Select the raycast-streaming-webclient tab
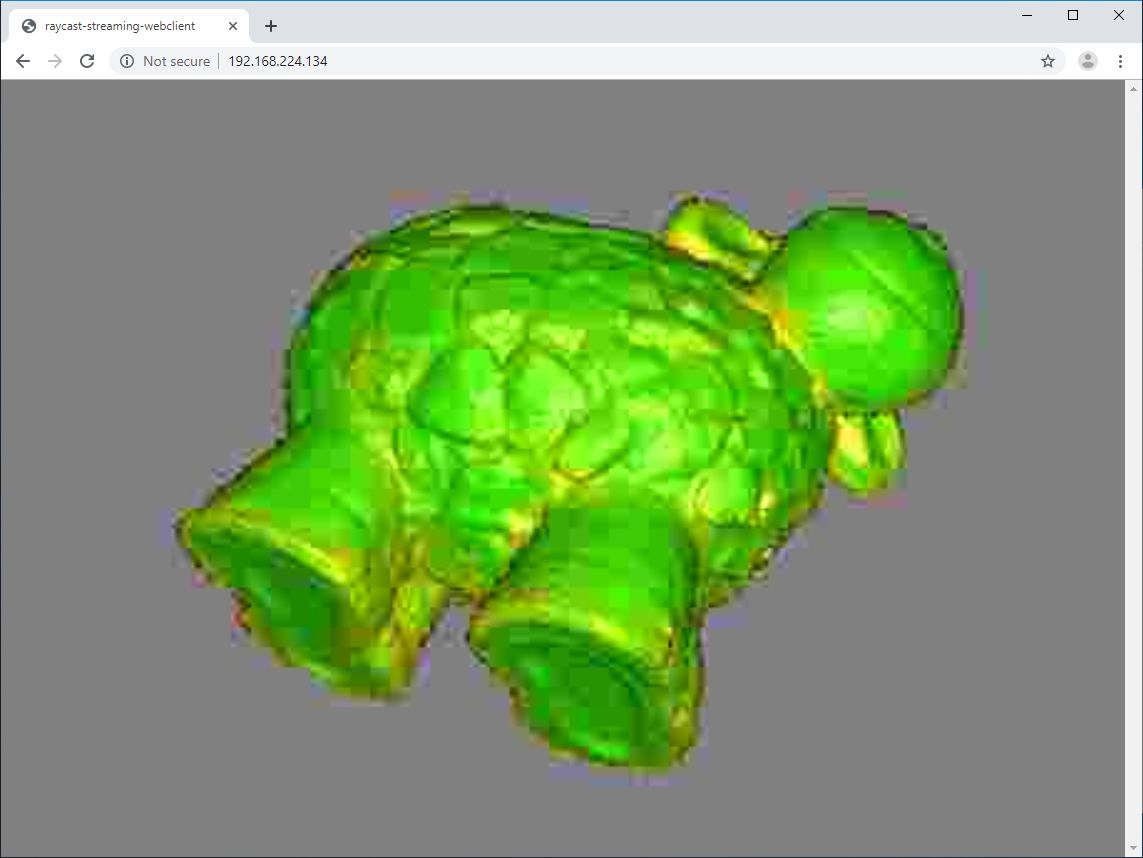 [x=120, y=26]
